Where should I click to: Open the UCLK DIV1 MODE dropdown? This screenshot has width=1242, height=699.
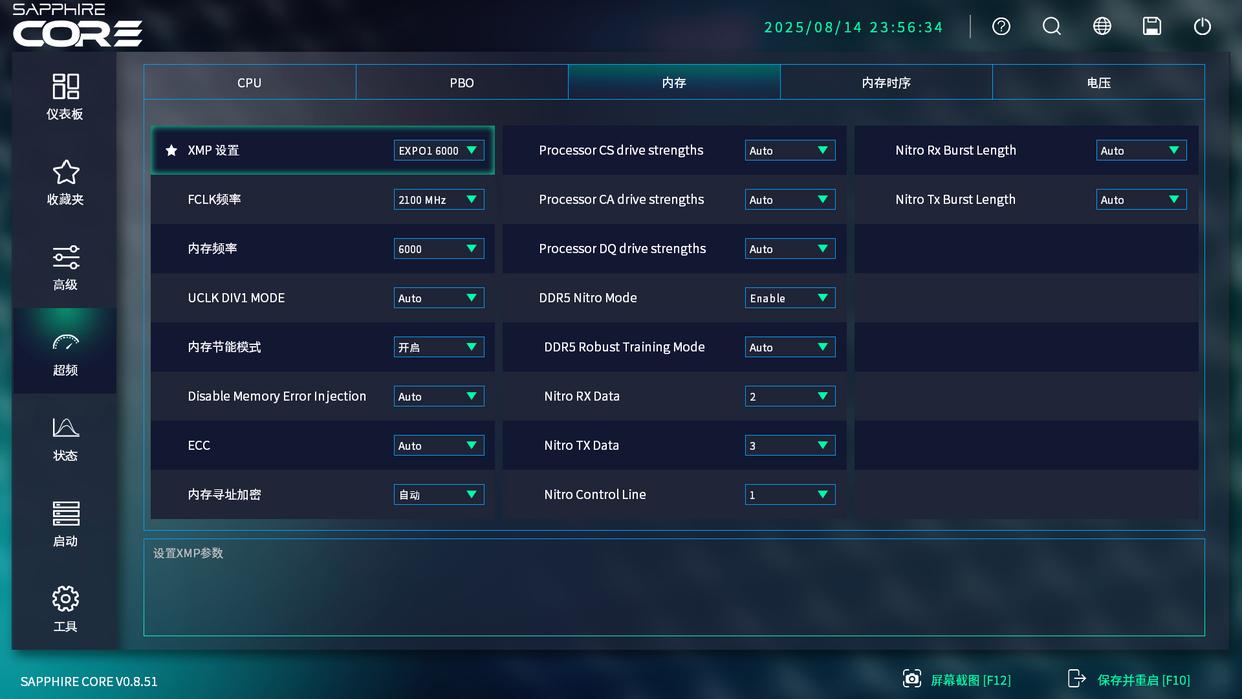439,298
